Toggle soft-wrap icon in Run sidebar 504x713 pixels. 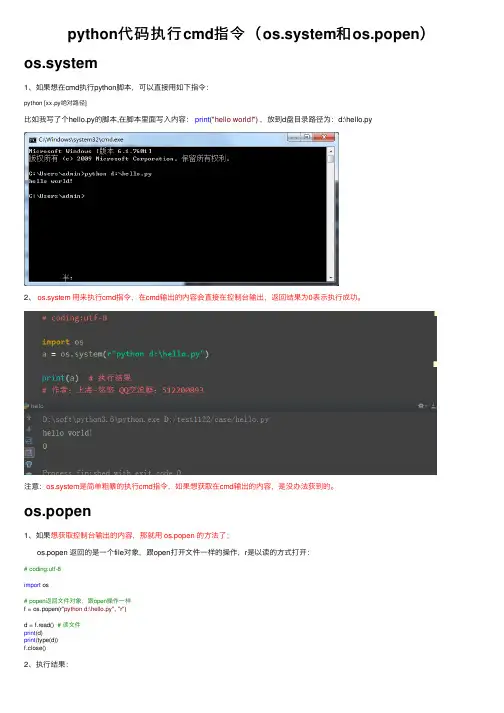click(29, 440)
